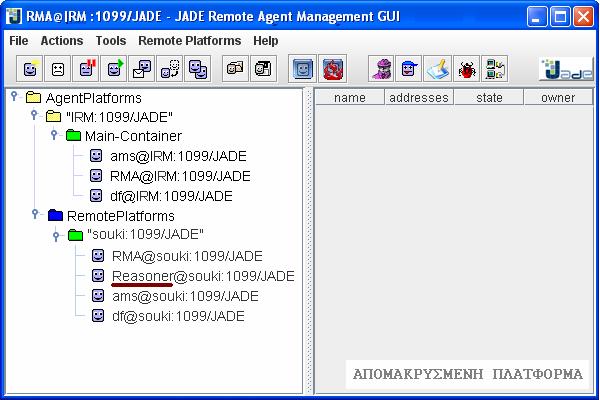Click the yellow AgentPlatforms folder icon
The height and width of the screenshot is (400, 600).
pos(33,97)
